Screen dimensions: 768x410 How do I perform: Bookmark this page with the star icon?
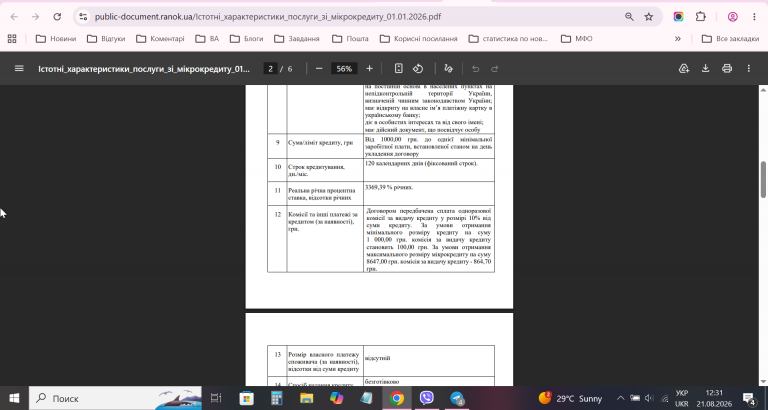click(x=649, y=17)
